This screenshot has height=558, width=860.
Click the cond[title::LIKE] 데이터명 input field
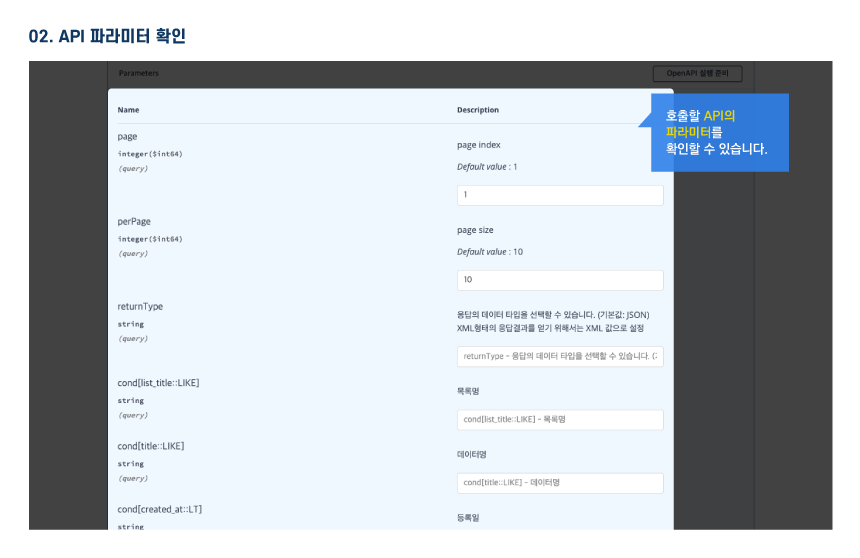tap(560, 483)
